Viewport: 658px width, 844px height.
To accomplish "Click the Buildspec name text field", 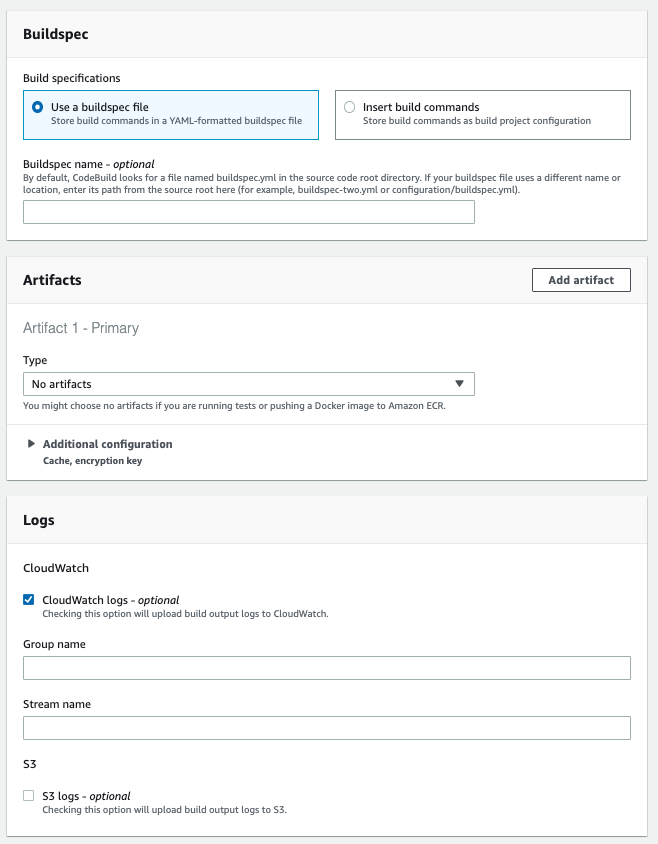I will tap(248, 212).
